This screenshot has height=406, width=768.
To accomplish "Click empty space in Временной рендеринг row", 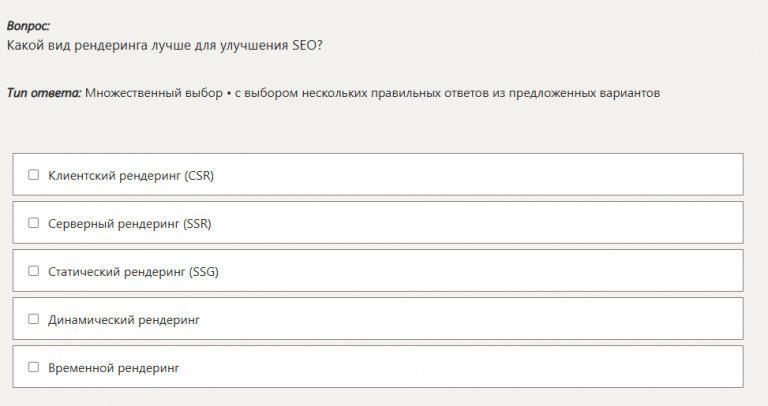I will (500, 367).
